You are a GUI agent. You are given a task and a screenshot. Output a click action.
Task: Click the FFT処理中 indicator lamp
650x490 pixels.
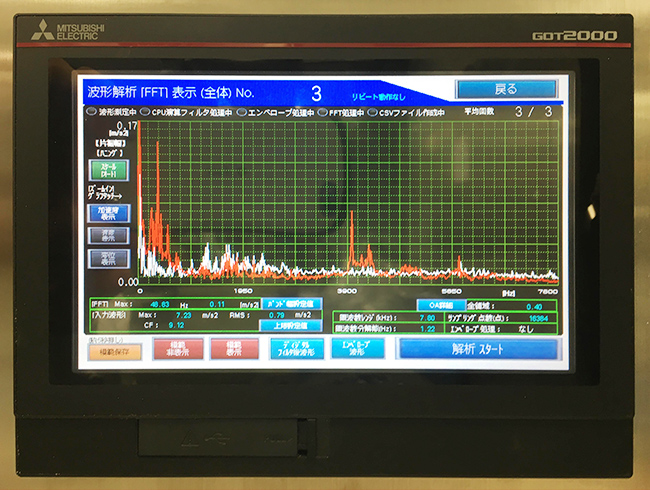point(323,113)
